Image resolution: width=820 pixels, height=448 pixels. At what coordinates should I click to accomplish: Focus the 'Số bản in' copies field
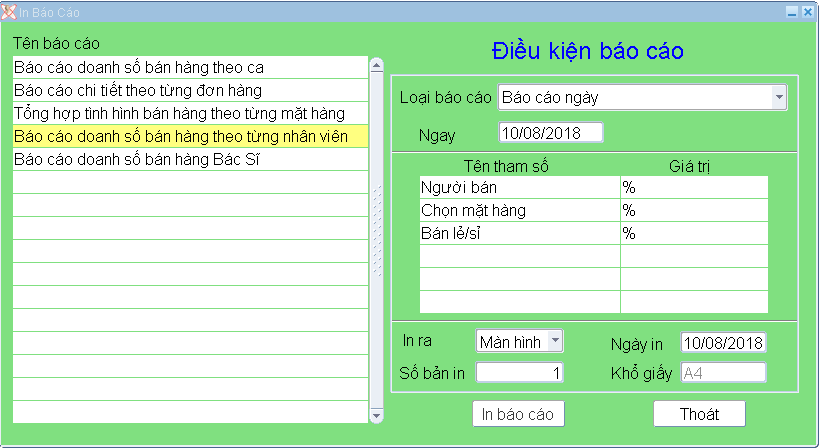tap(519, 373)
